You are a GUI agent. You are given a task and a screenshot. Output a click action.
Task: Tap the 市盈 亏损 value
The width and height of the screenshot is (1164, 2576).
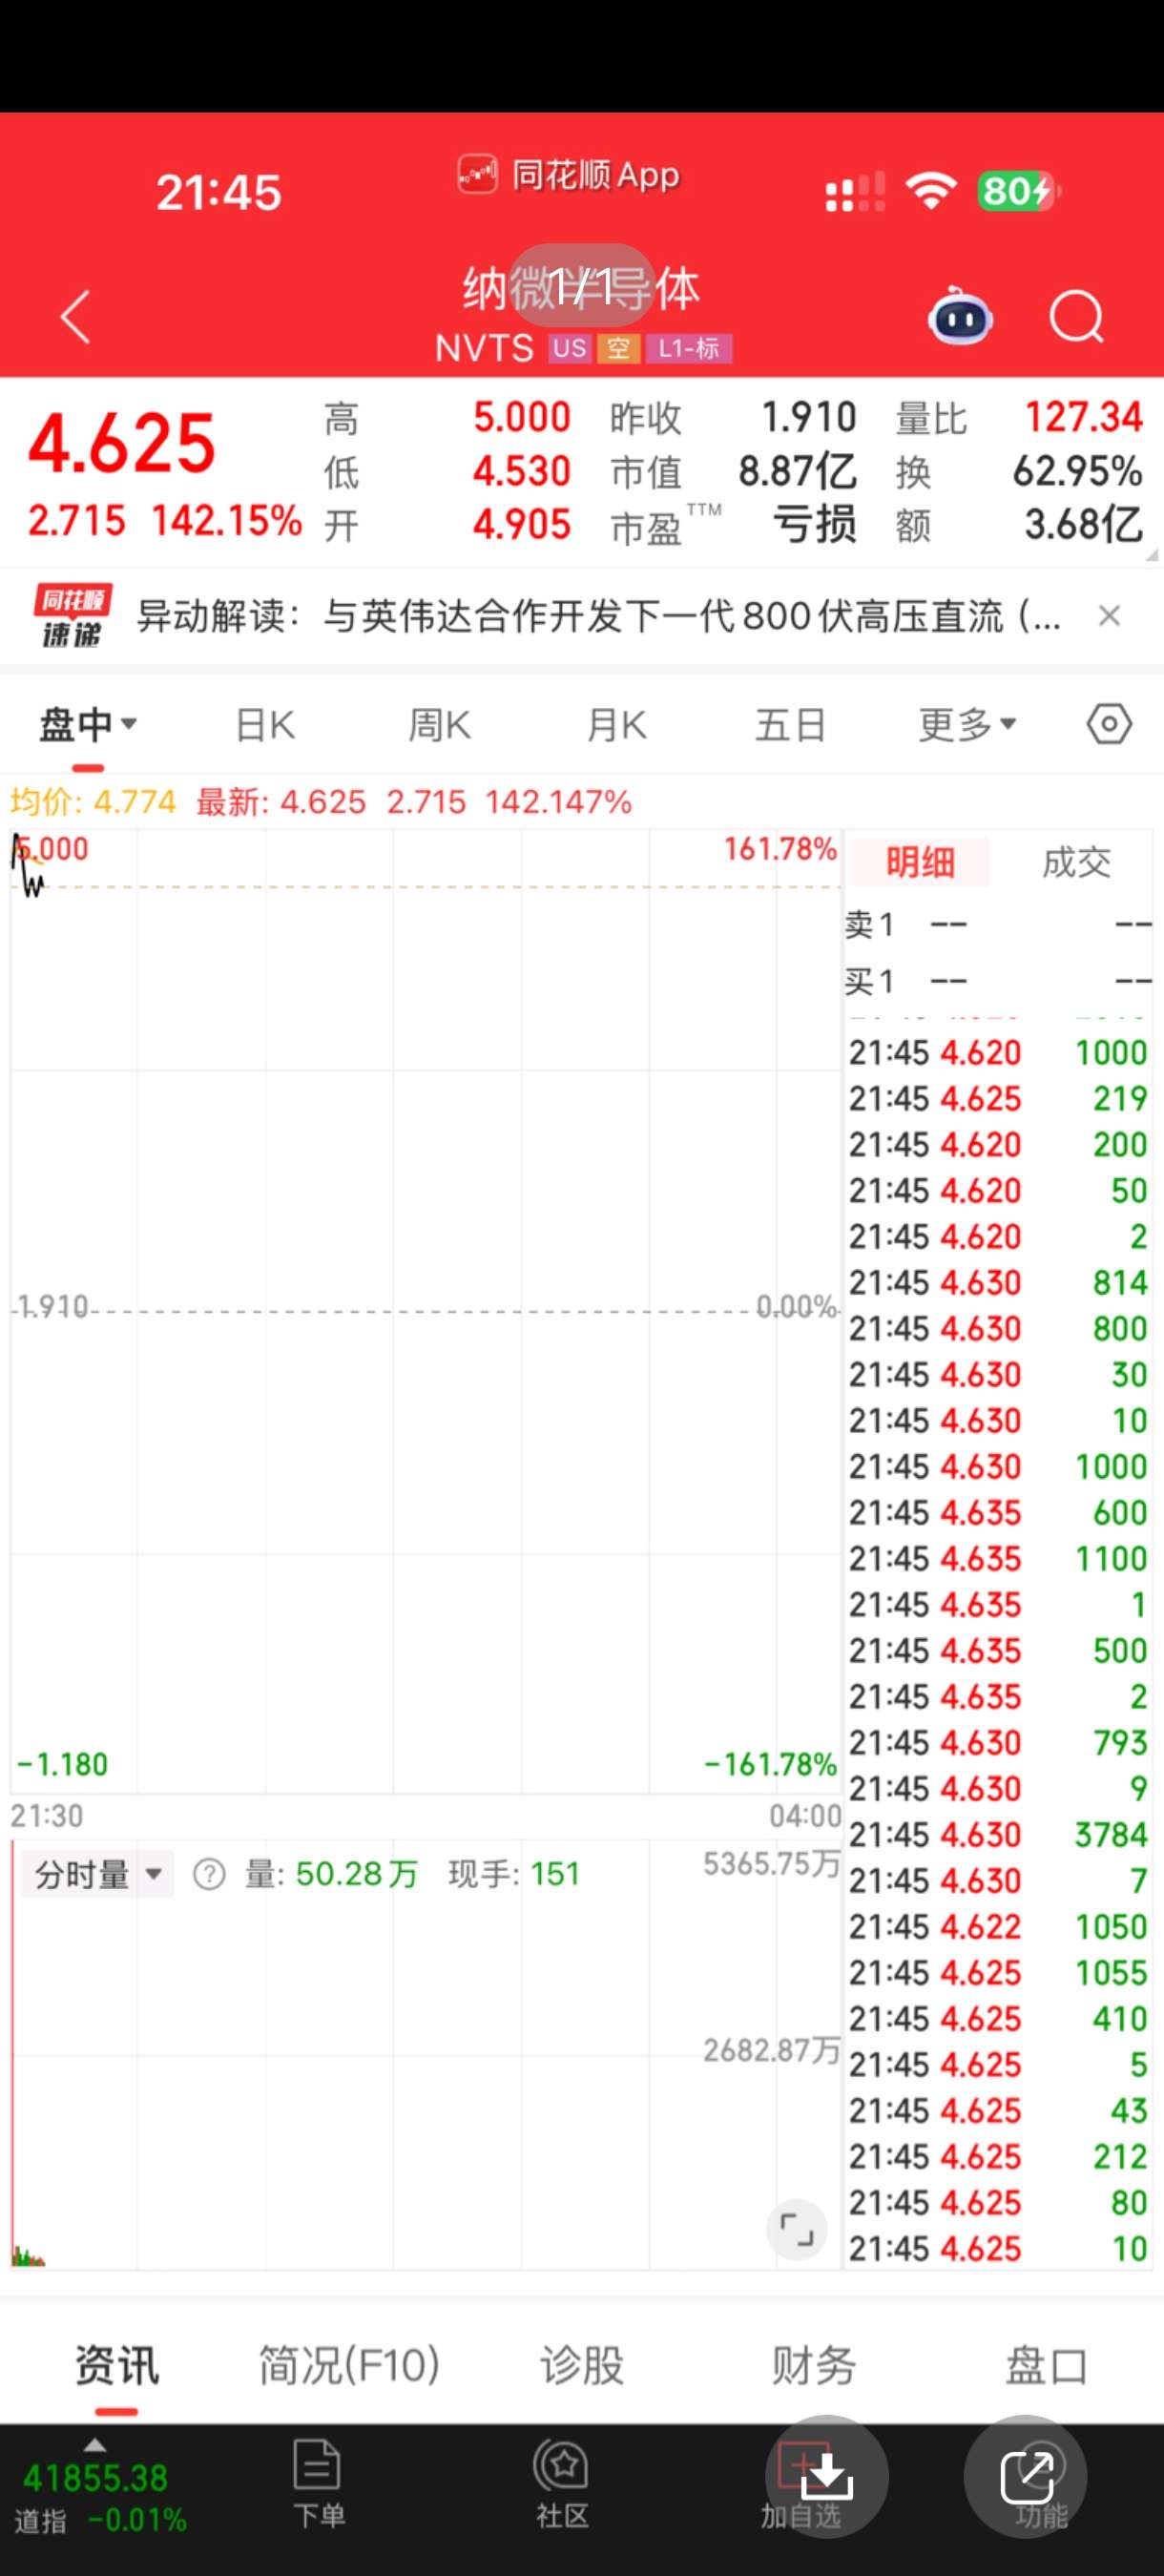coord(814,524)
